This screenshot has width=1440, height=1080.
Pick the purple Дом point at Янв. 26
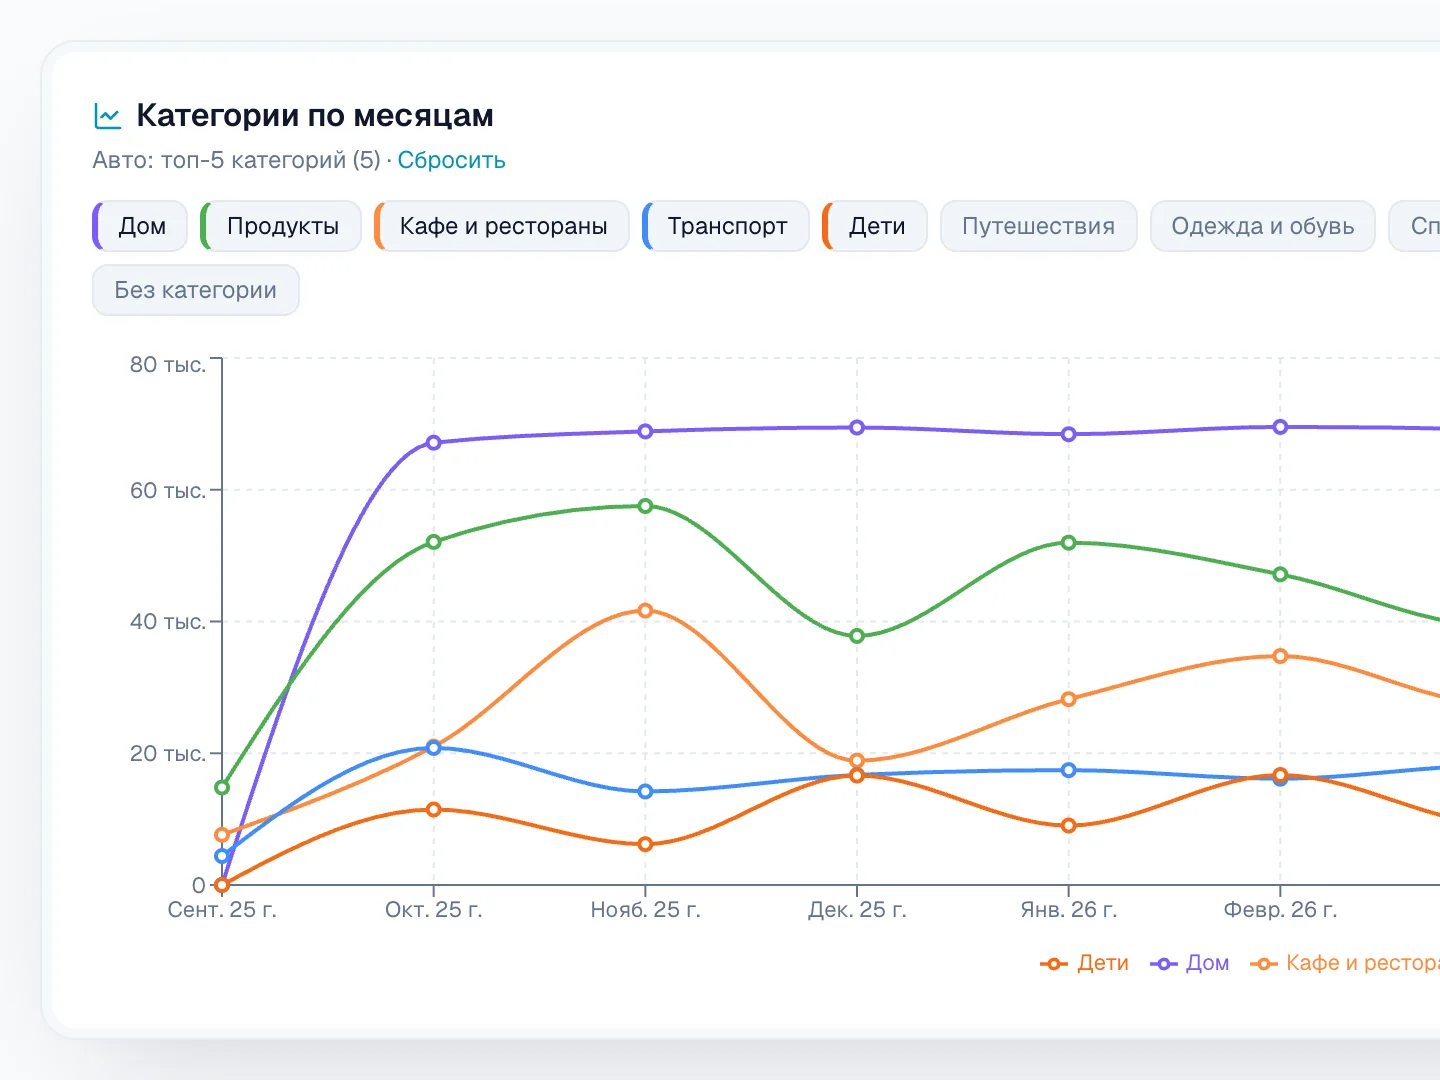tap(1069, 434)
